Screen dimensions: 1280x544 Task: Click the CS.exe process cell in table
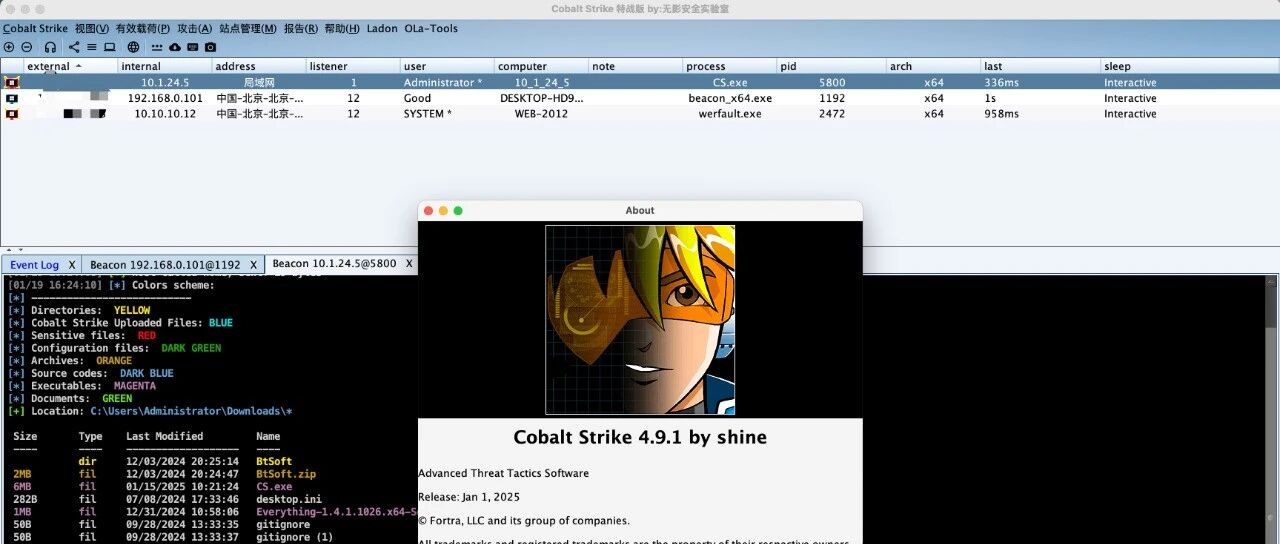[730, 83]
